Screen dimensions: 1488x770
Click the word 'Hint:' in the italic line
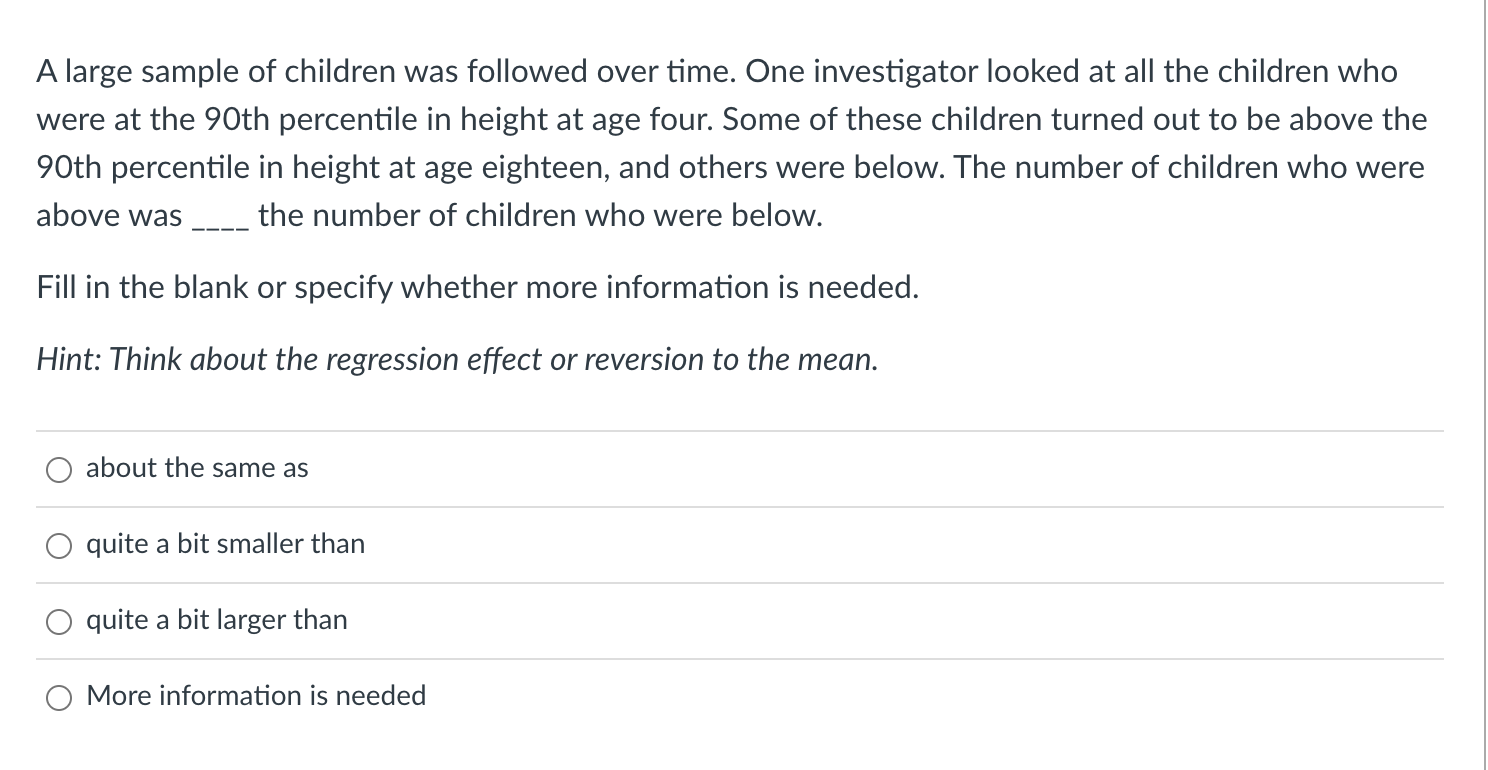click(x=70, y=360)
